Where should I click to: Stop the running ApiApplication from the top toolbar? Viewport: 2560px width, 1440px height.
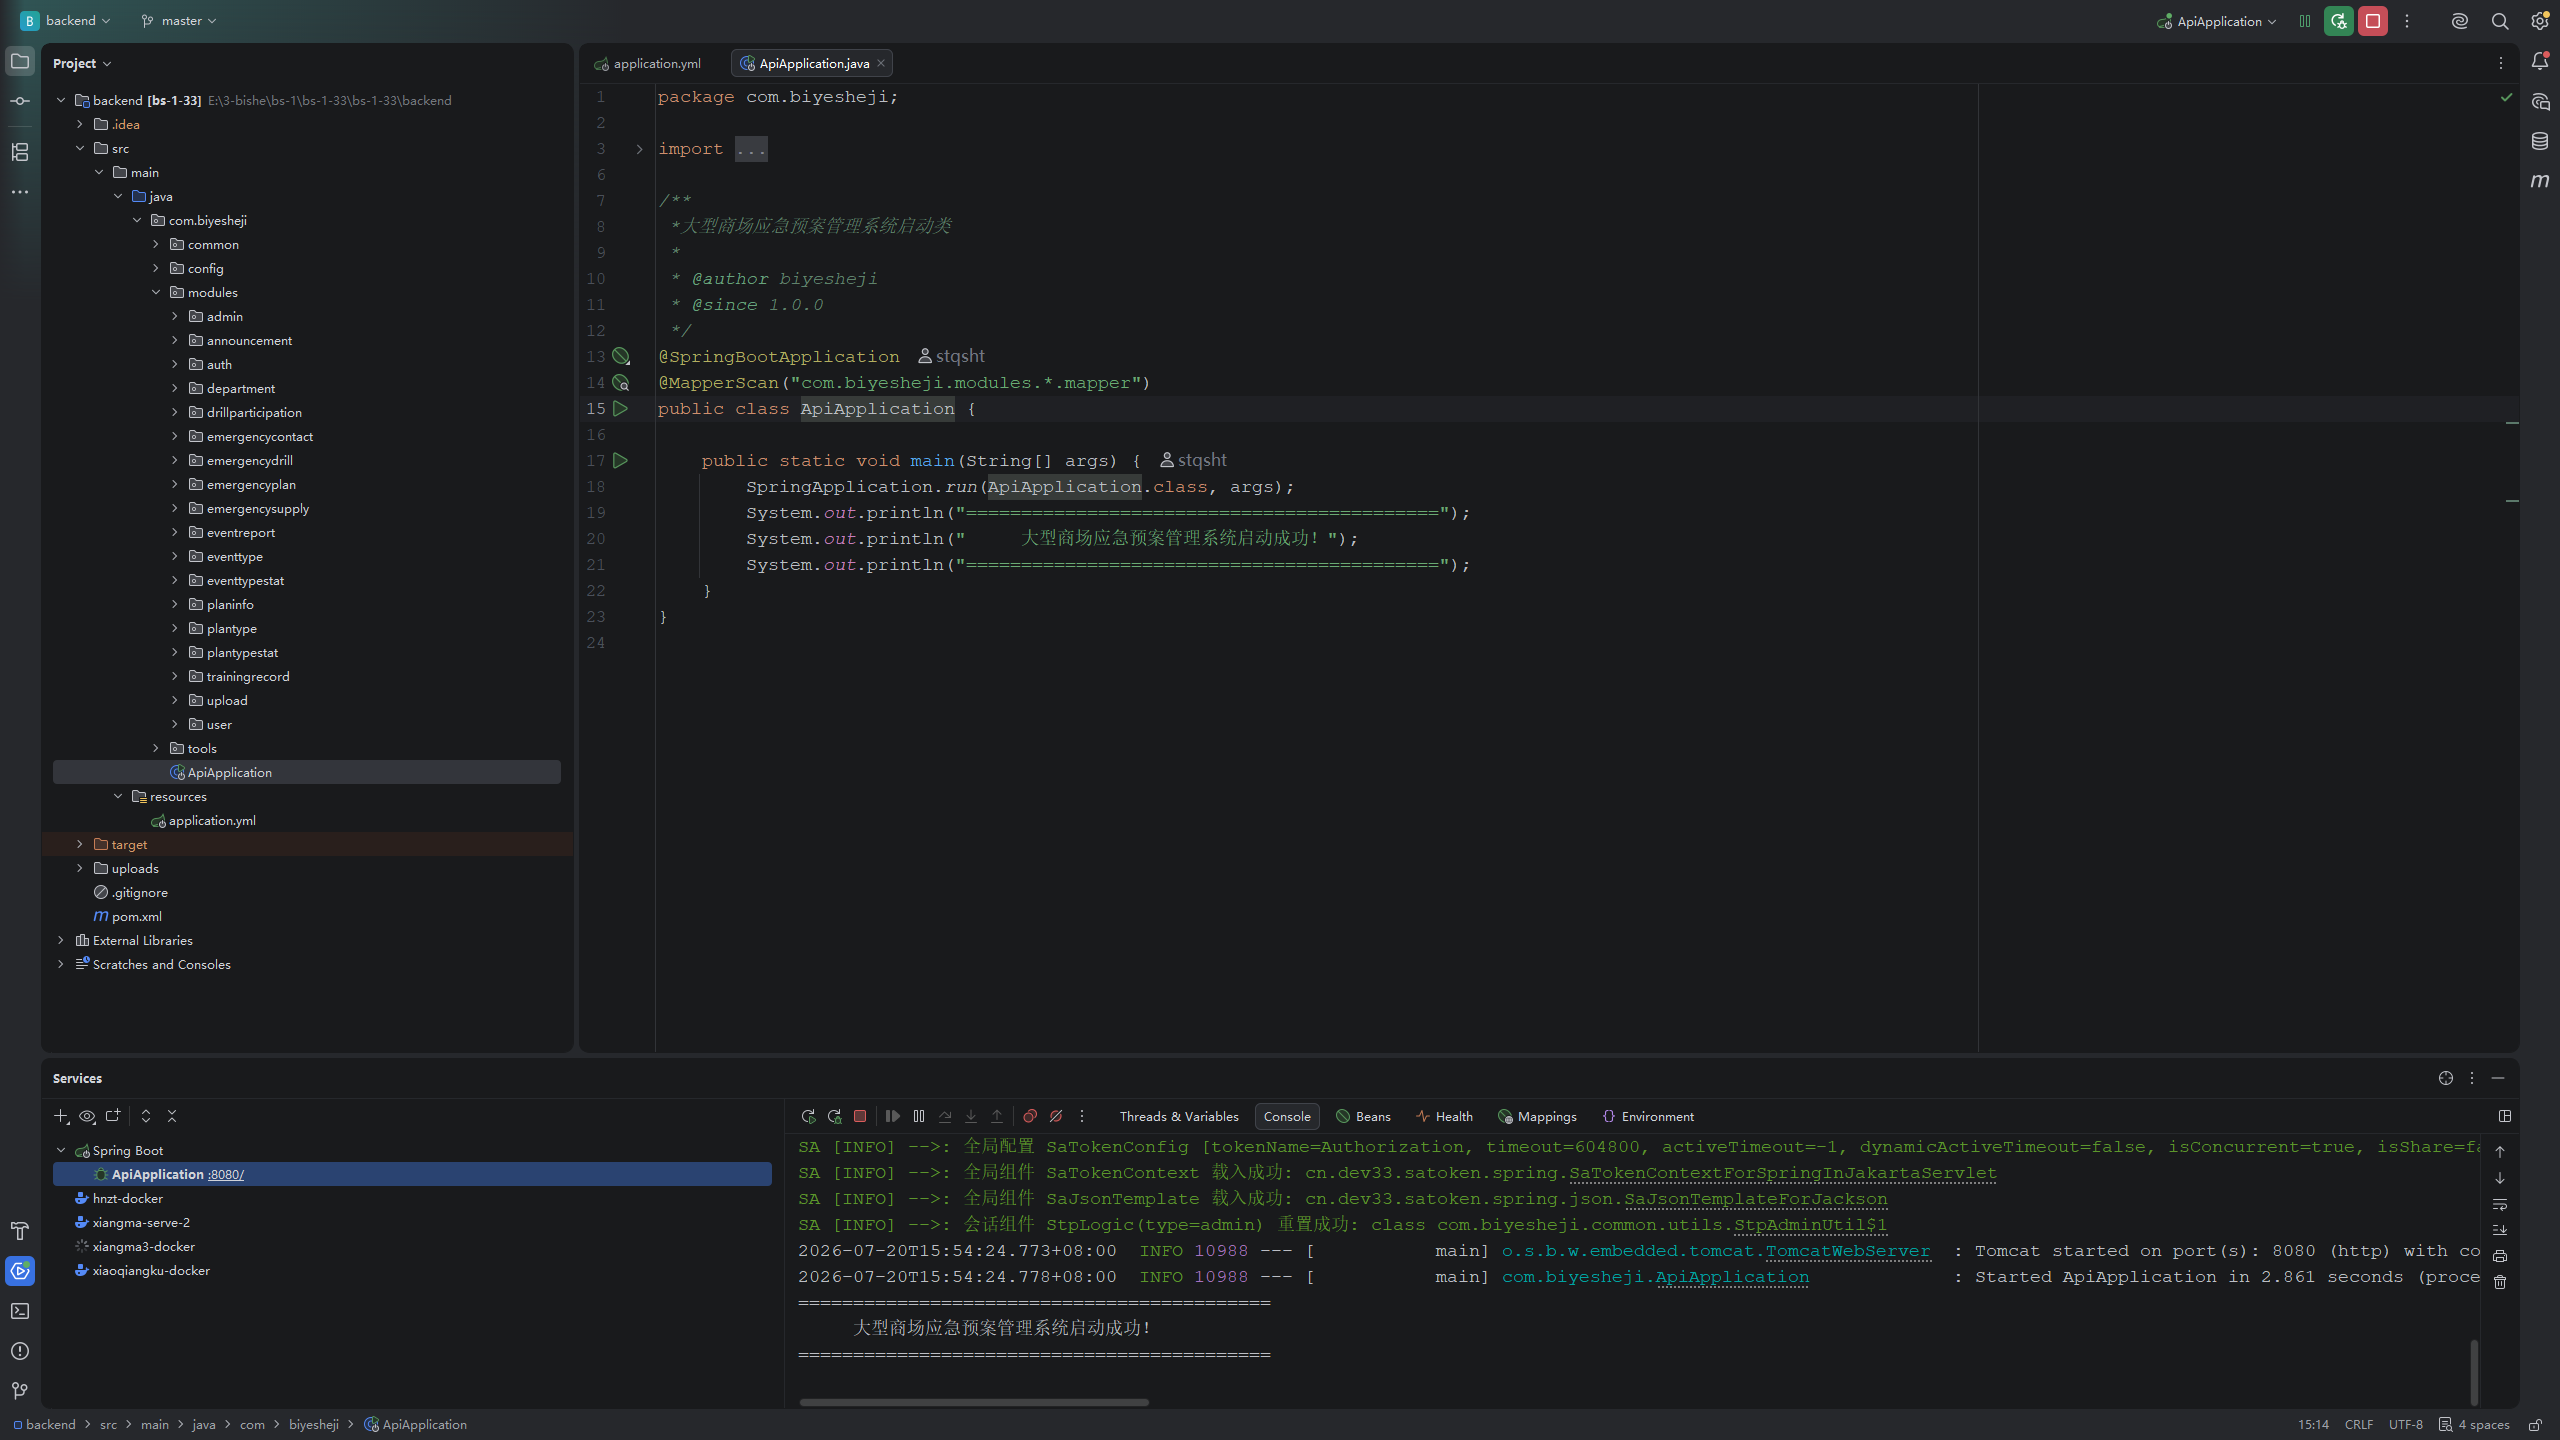point(2372,21)
